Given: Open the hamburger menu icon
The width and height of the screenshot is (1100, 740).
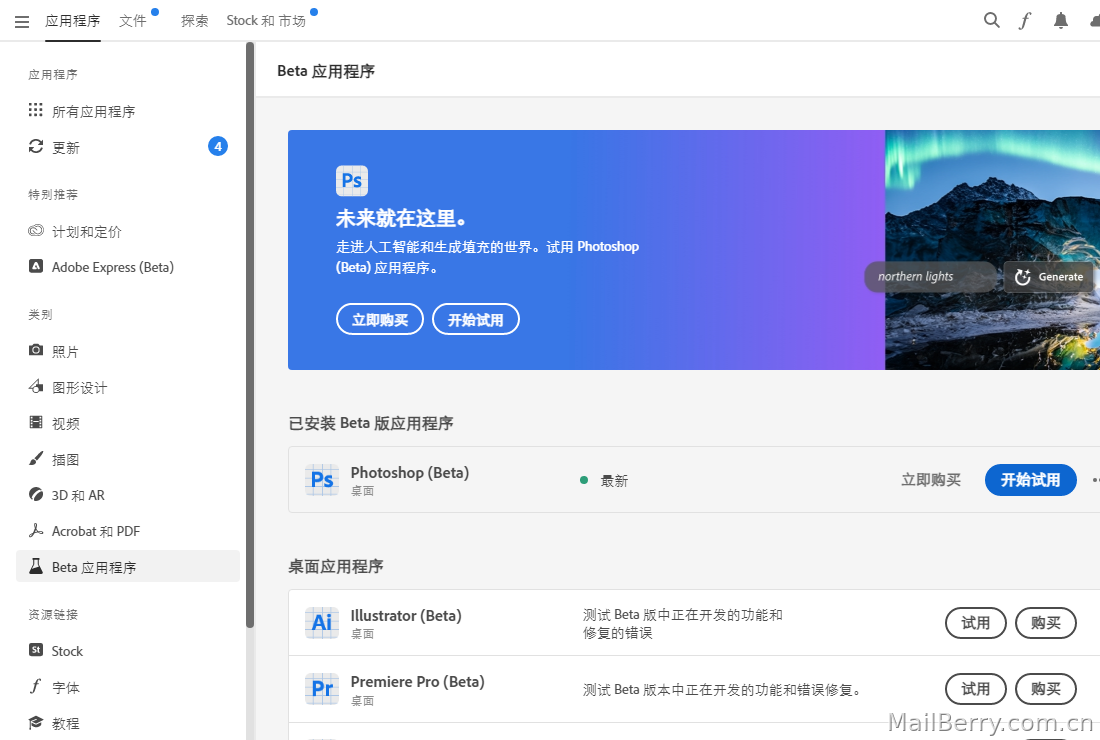Looking at the screenshot, I should (22, 22).
